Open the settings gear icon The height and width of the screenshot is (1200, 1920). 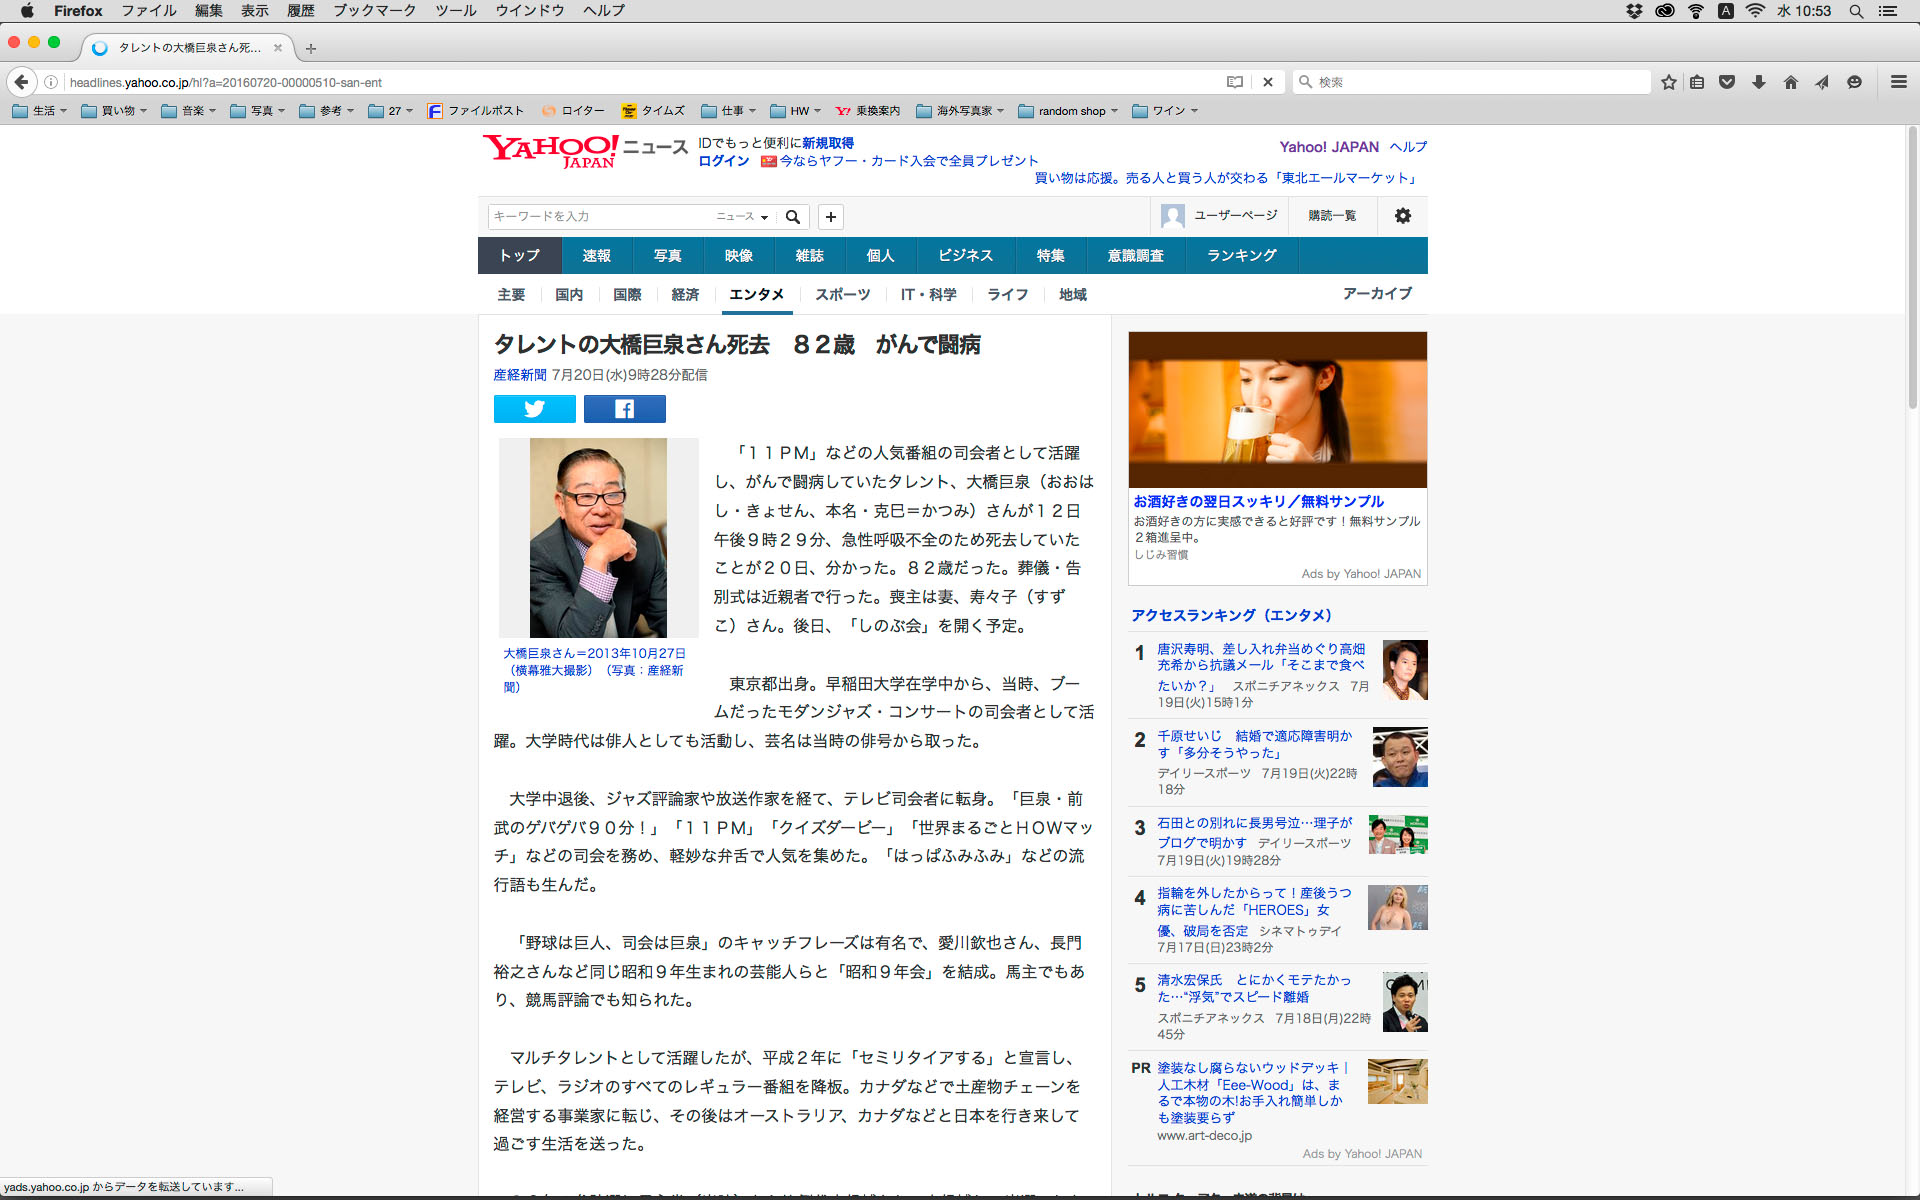click(x=1402, y=216)
